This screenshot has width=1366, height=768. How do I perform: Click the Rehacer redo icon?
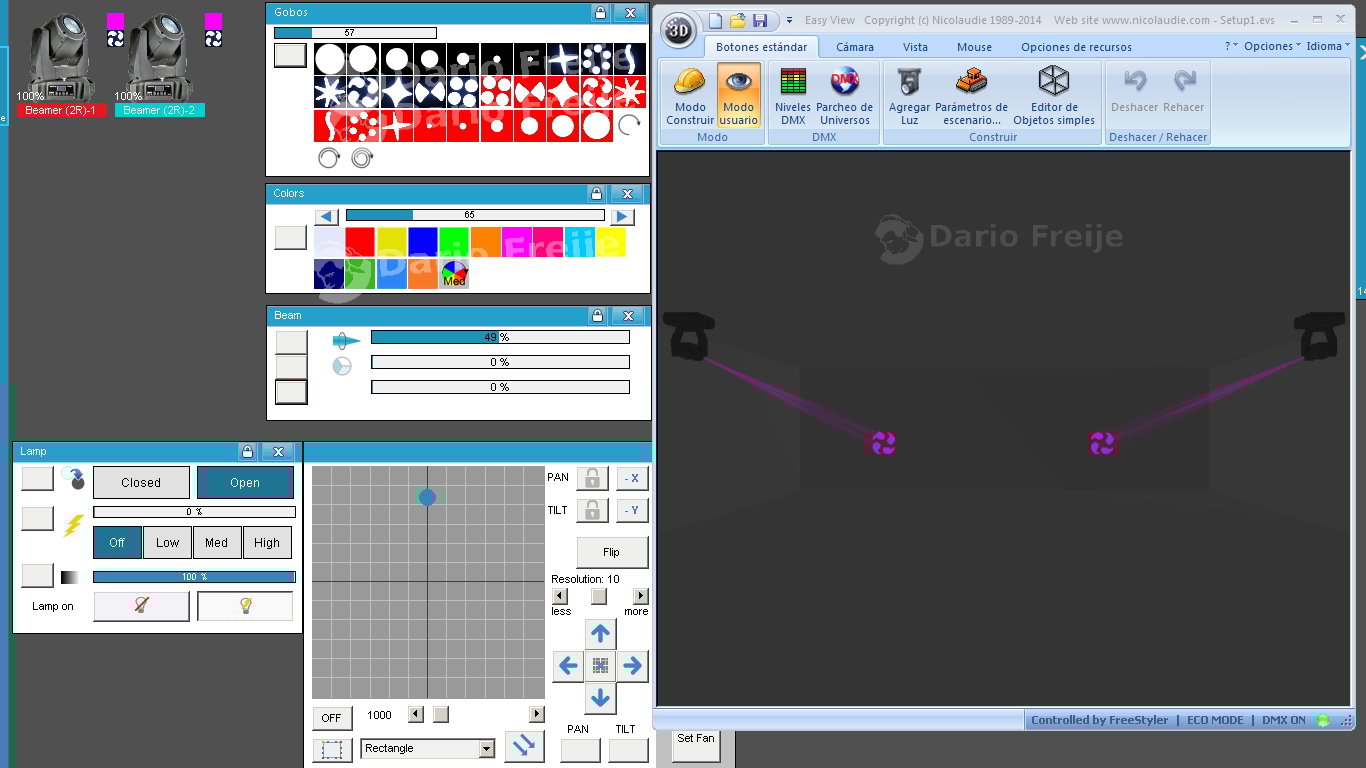point(1184,81)
